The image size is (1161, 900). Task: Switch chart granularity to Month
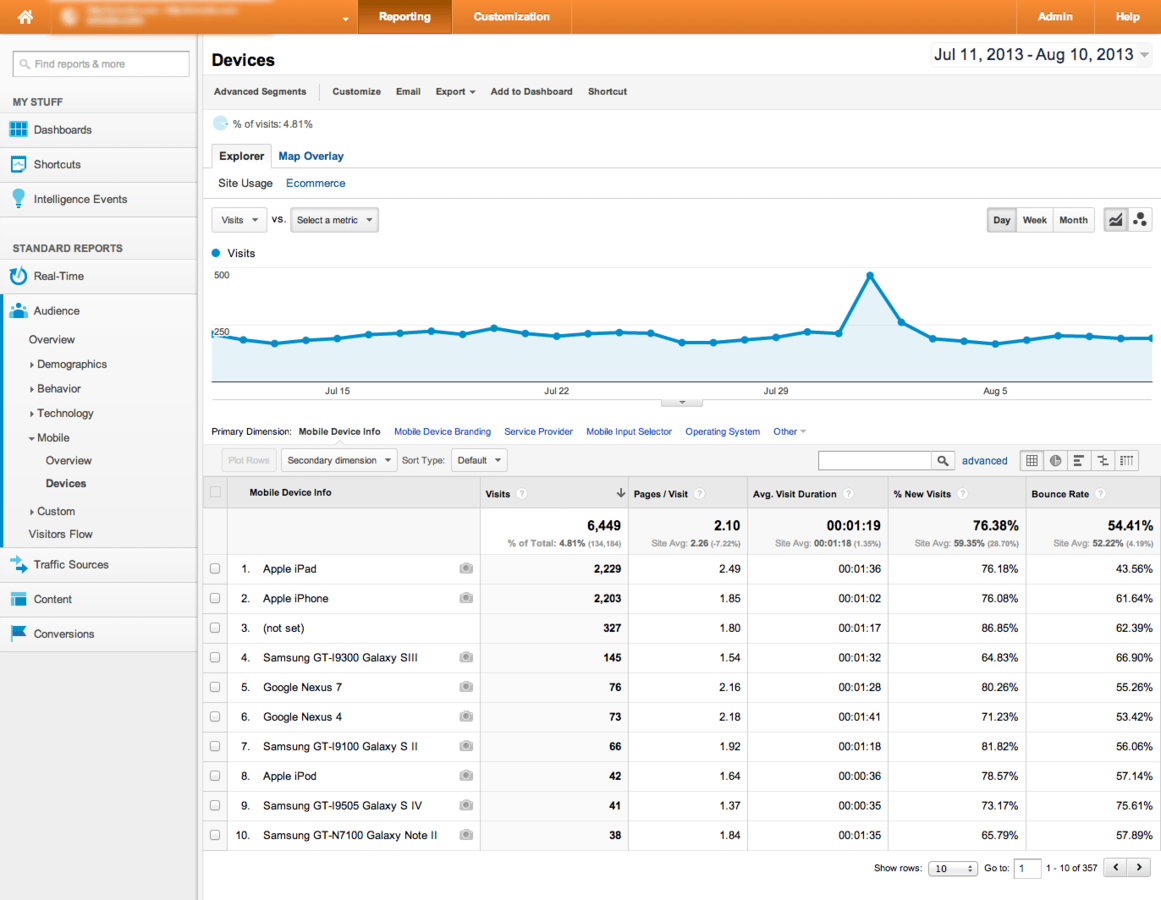[x=1073, y=220]
